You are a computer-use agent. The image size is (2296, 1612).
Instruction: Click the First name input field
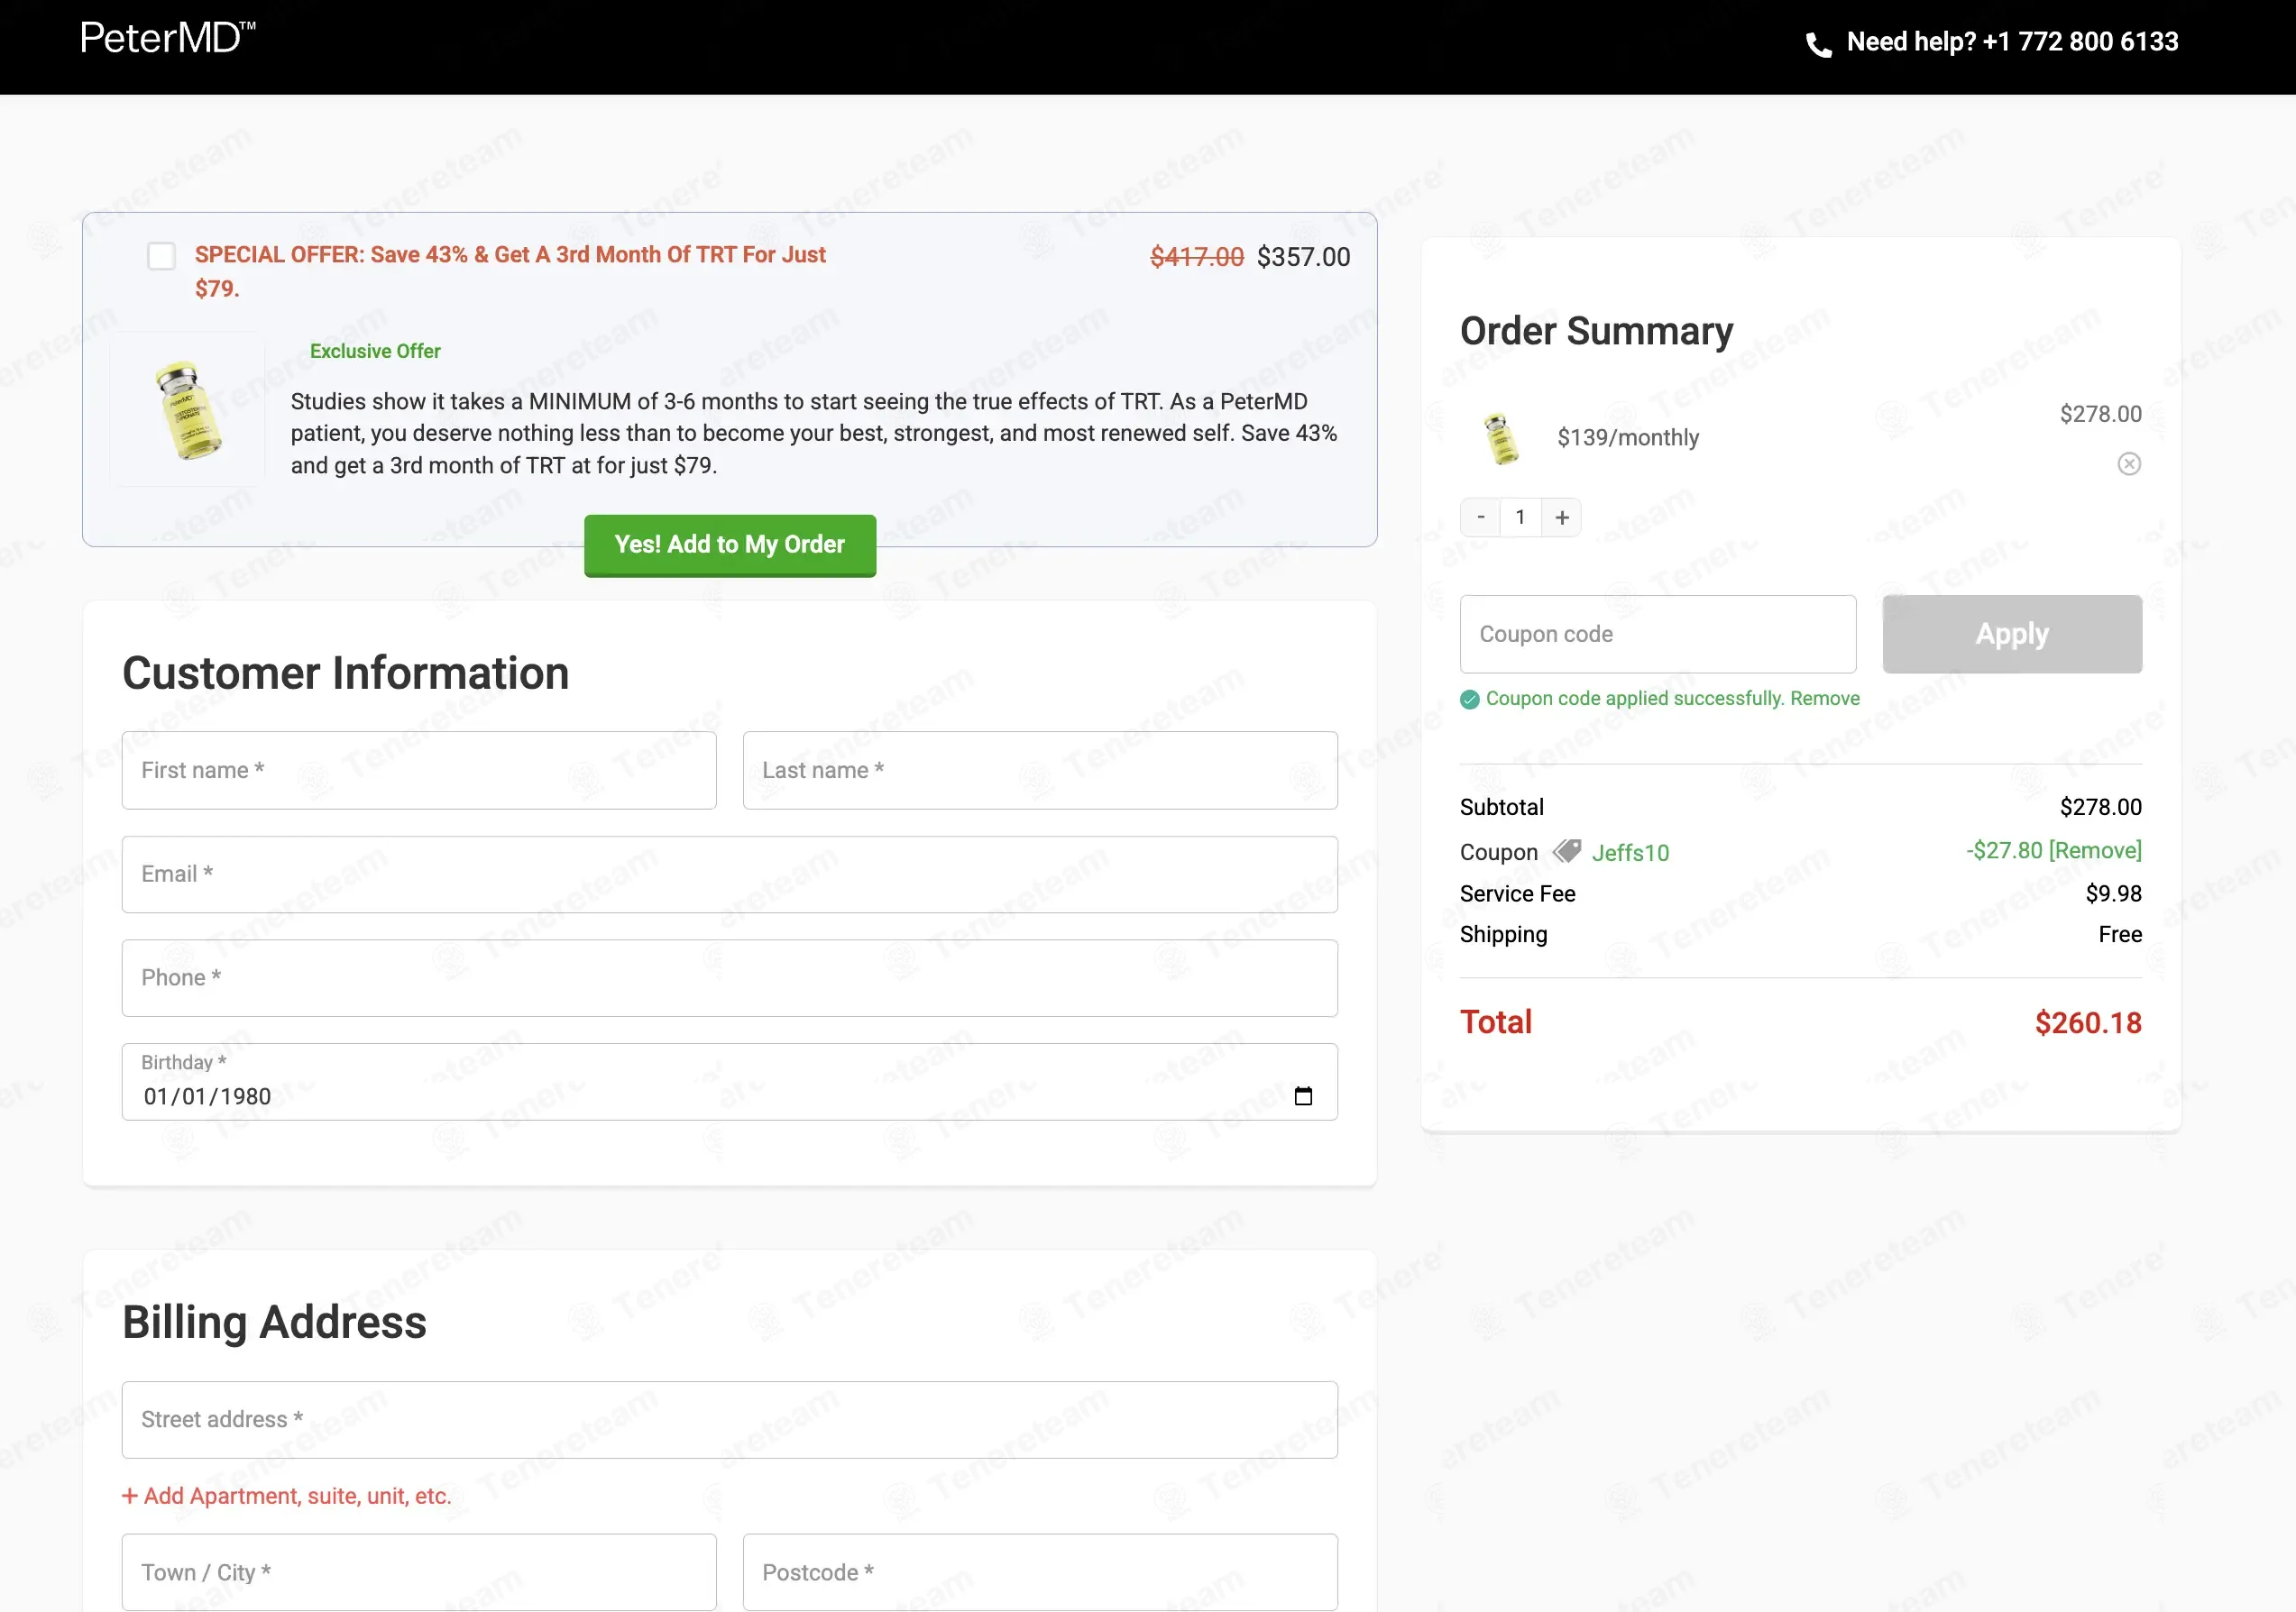click(x=419, y=770)
